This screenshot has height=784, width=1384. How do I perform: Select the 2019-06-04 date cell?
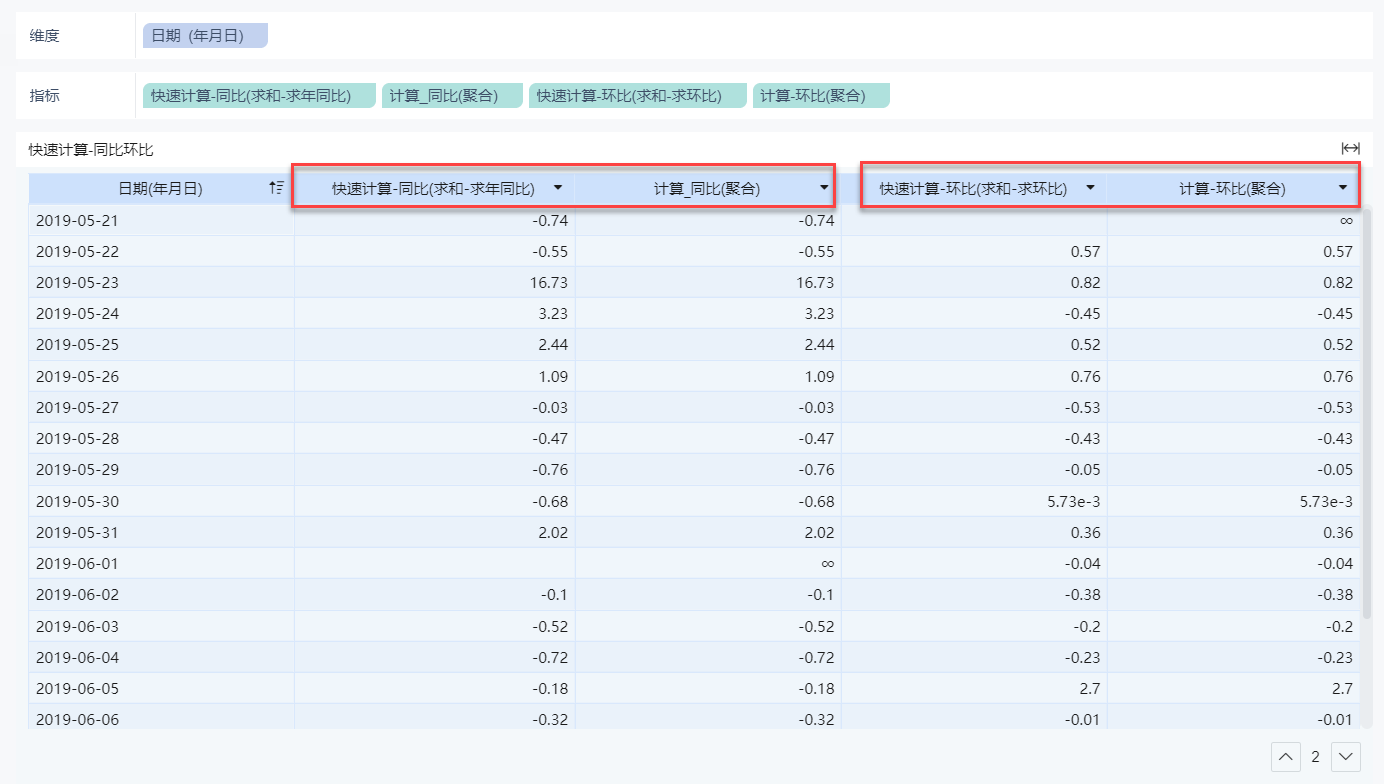162,657
